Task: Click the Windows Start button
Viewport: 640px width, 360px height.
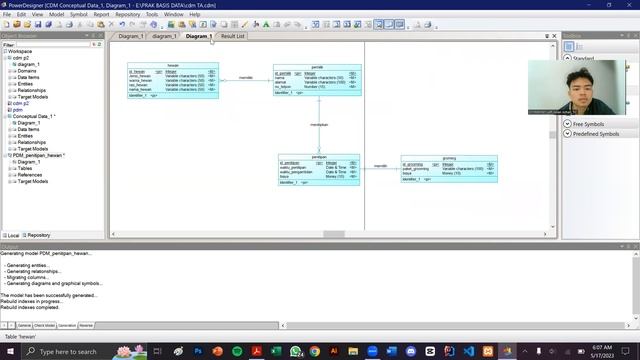Action: coord(10,351)
